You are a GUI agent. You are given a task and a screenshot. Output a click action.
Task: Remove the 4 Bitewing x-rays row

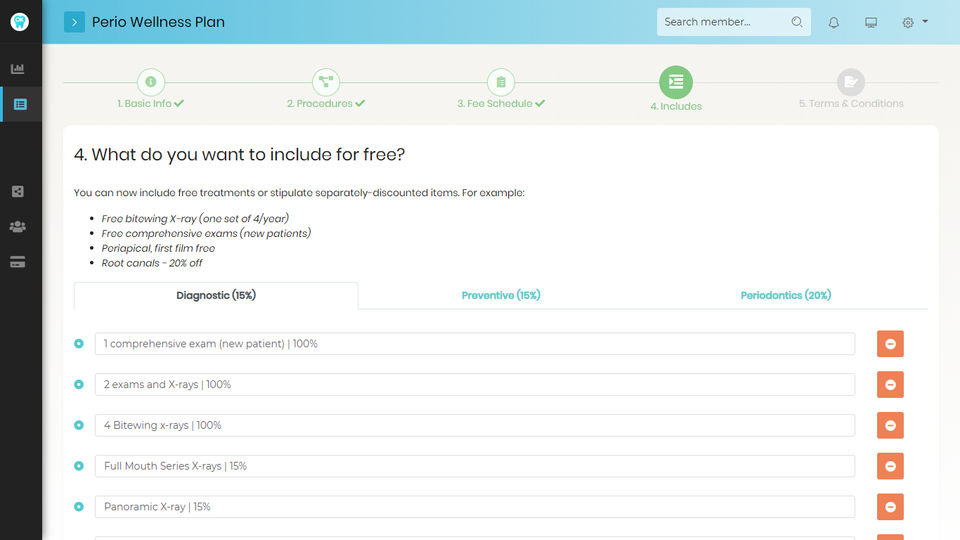(x=890, y=425)
